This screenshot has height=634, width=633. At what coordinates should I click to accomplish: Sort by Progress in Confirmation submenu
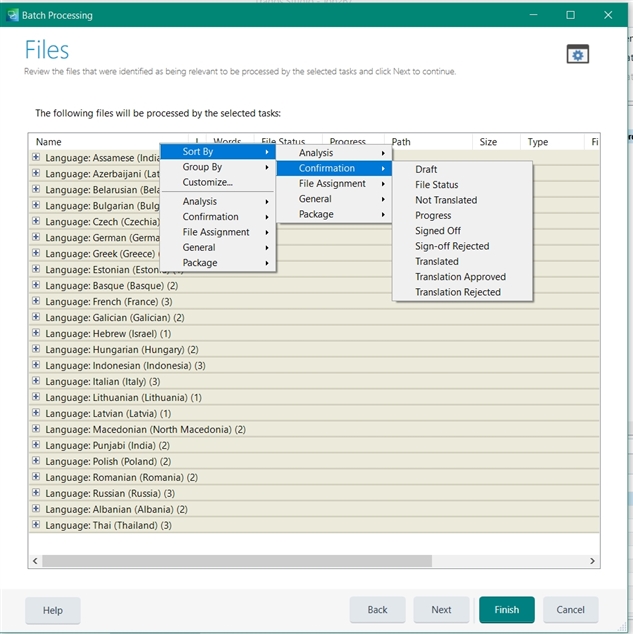(x=462, y=216)
